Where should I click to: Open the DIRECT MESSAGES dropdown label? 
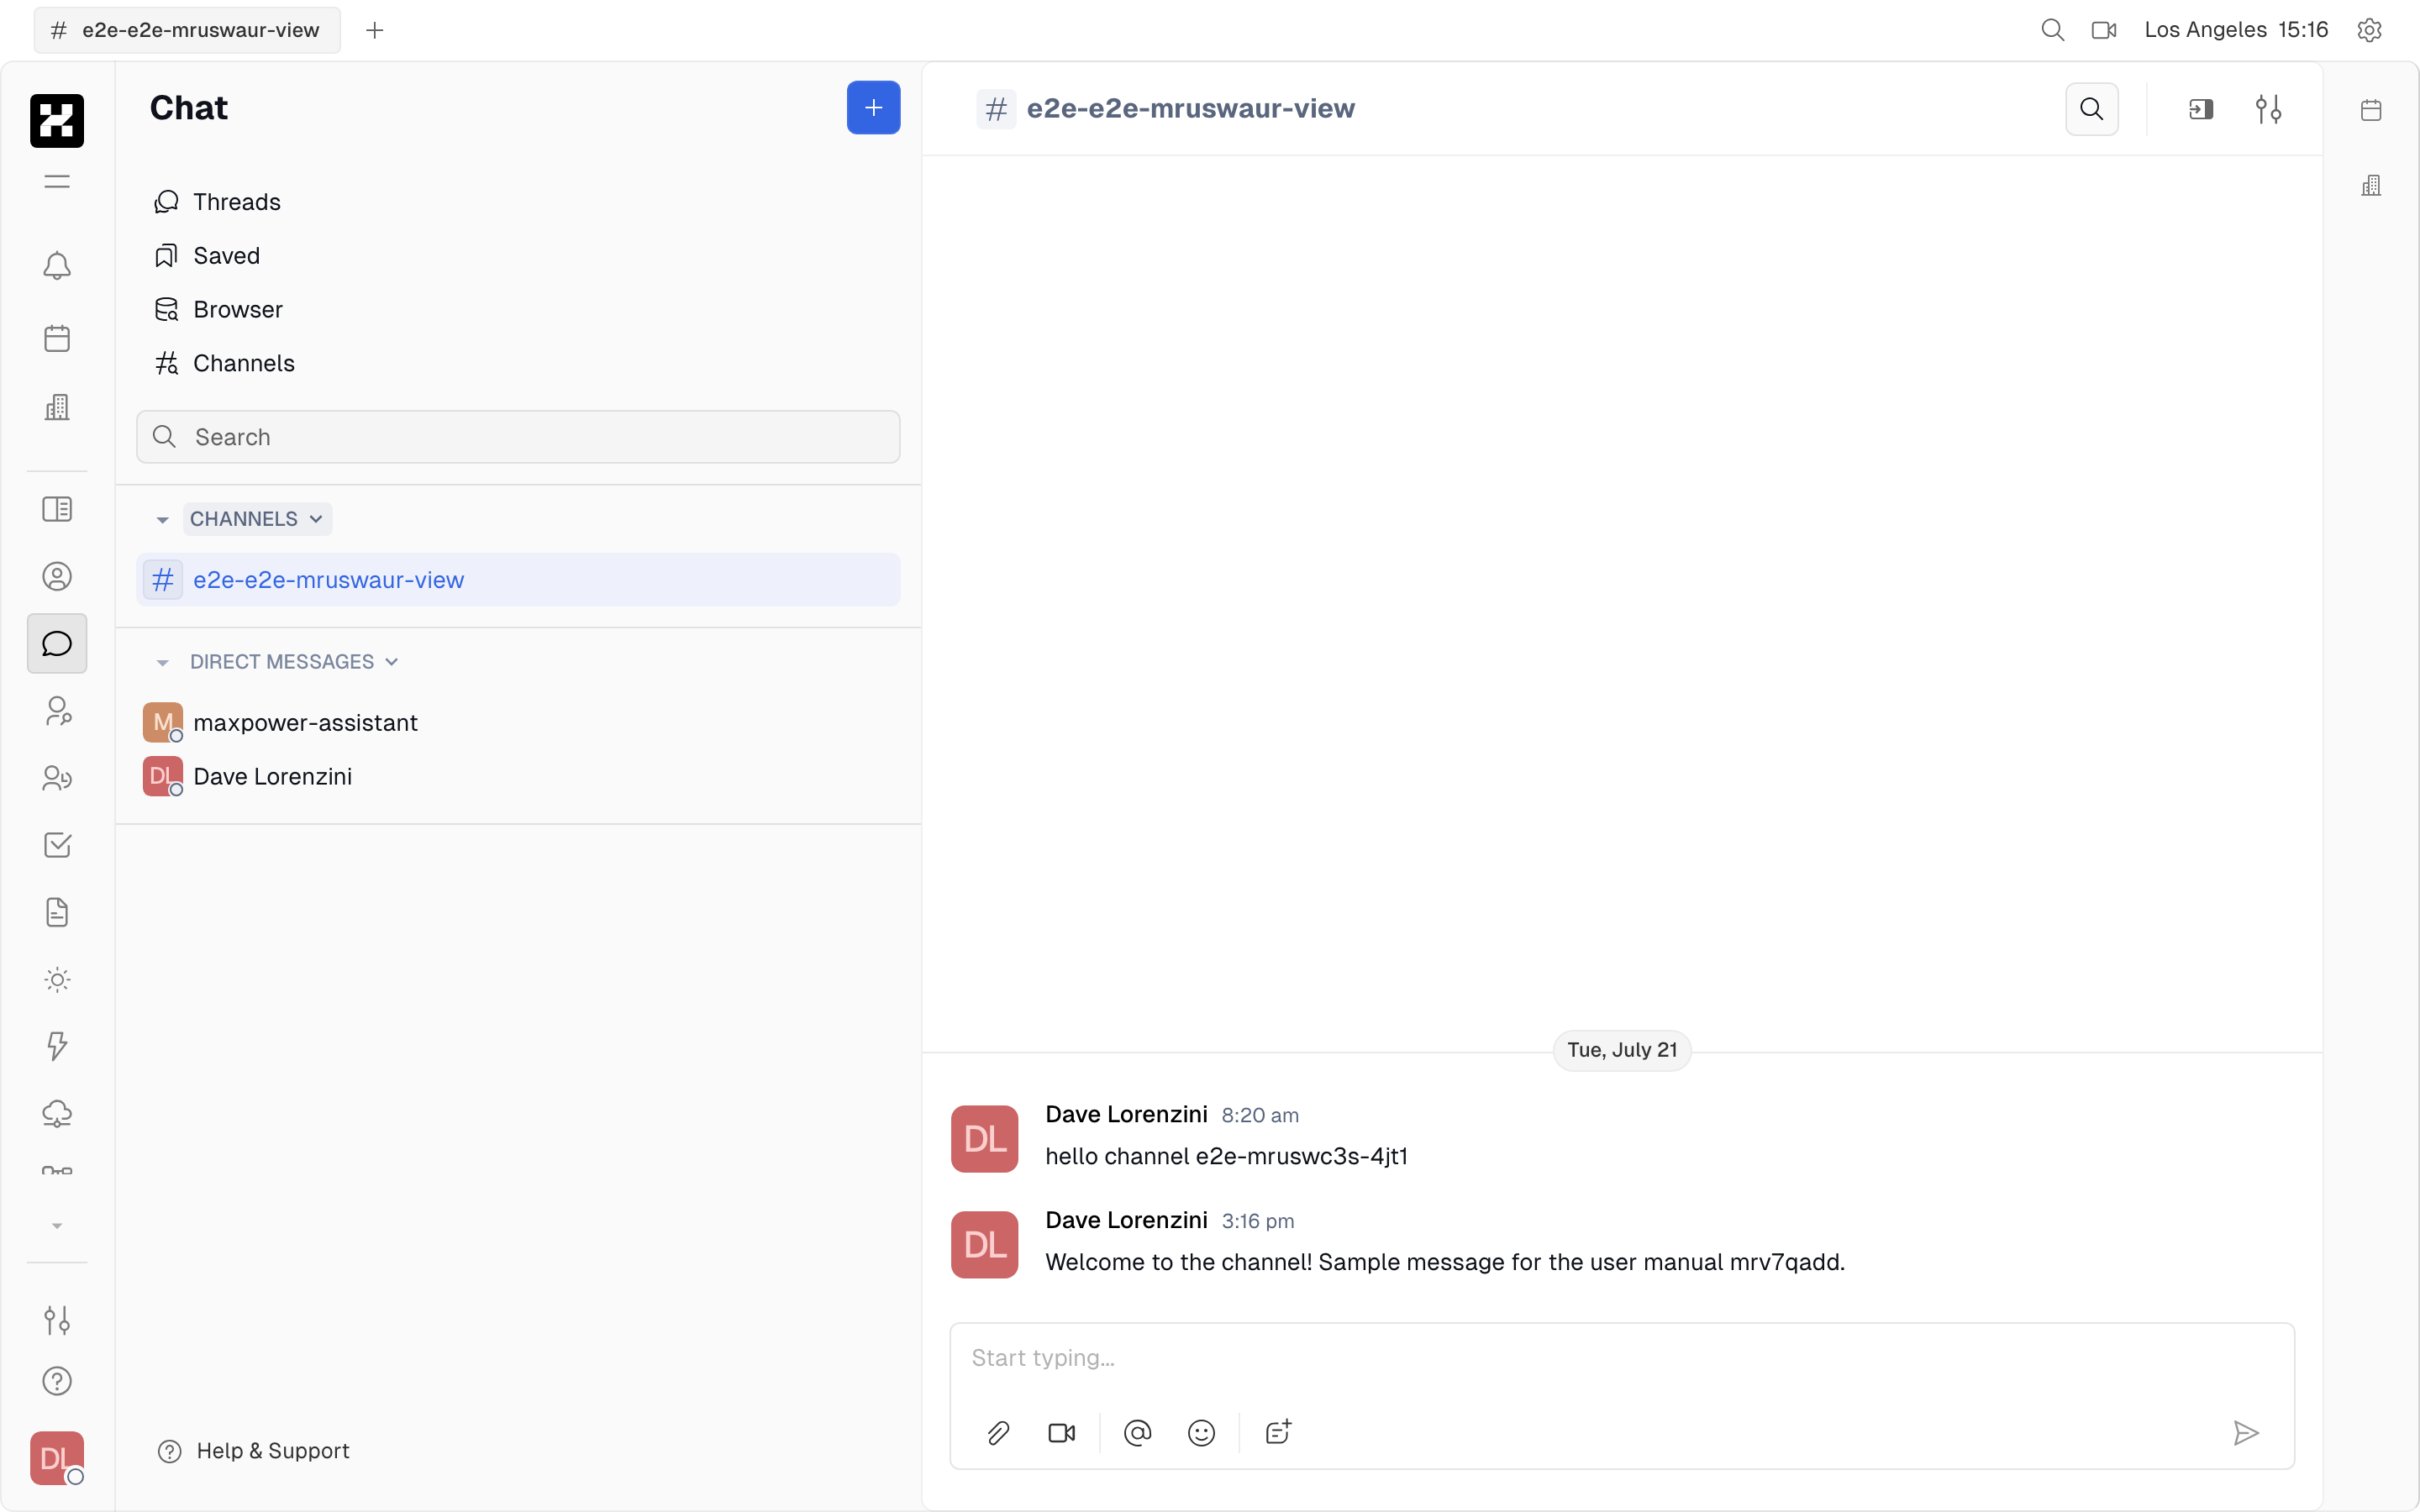pyautogui.click(x=294, y=662)
